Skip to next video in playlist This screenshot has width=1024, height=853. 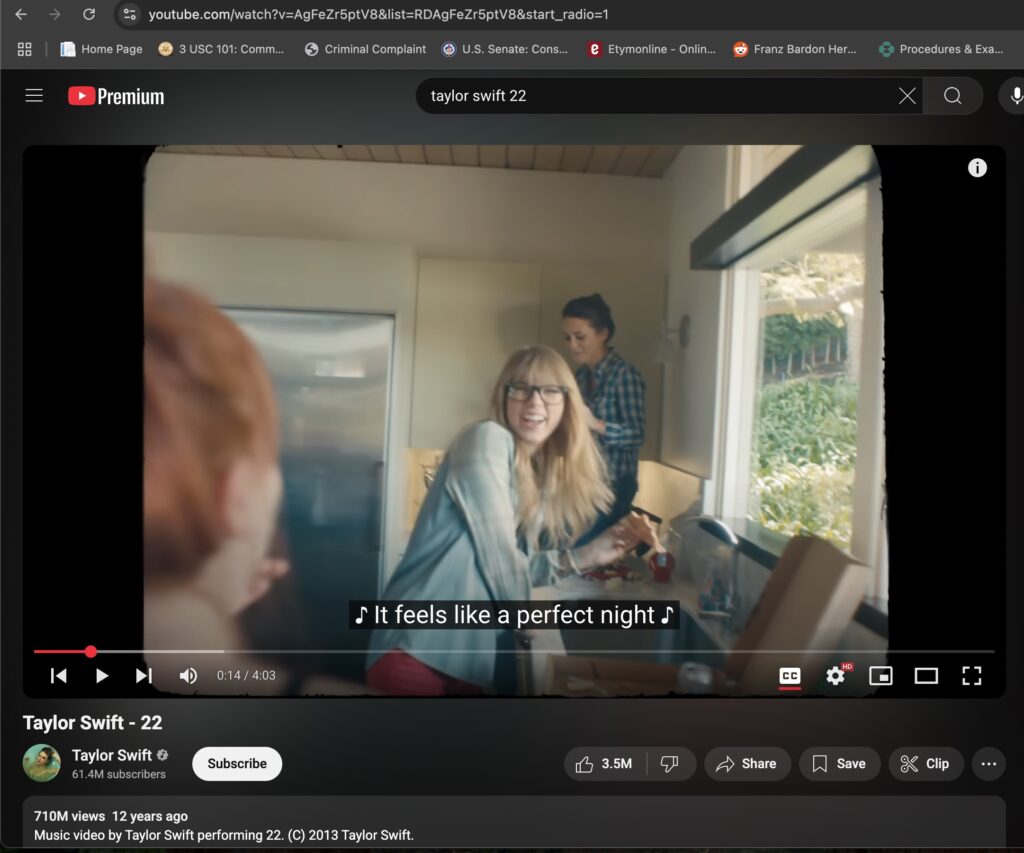click(x=144, y=676)
